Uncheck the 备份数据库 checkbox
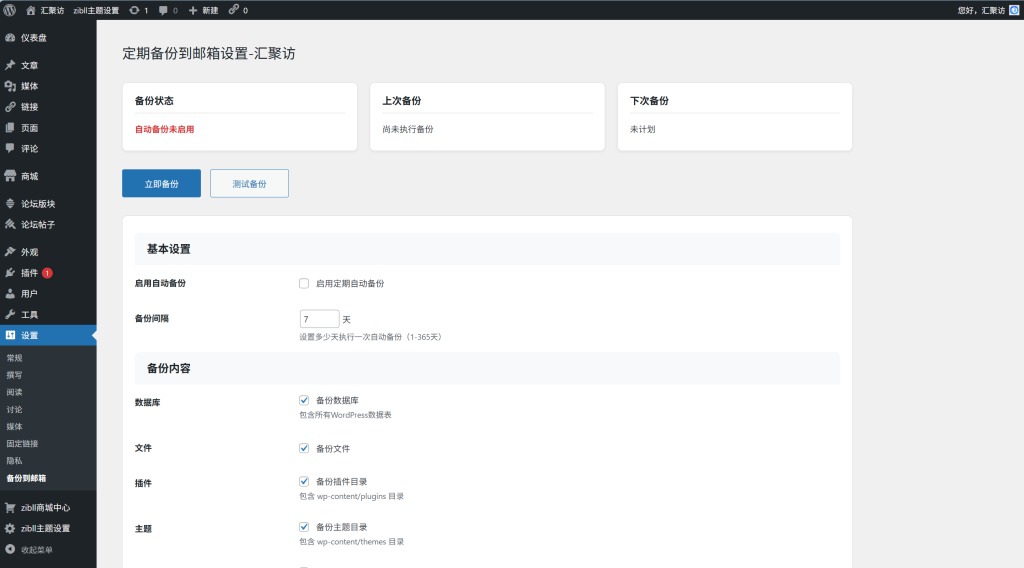 tap(304, 400)
